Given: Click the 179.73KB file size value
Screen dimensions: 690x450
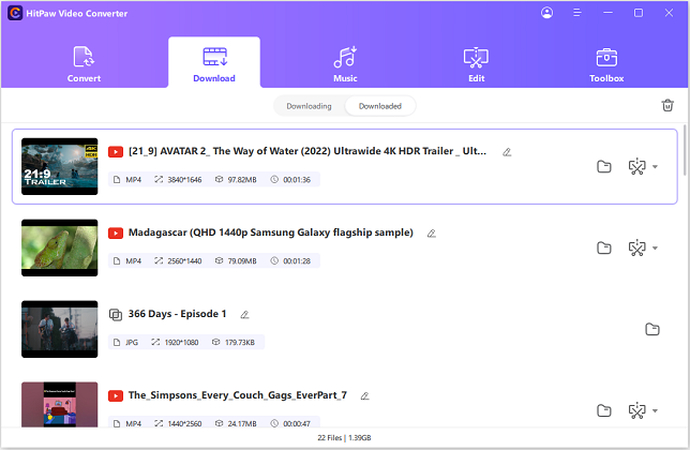Looking at the screenshot, I should tap(240, 343).
